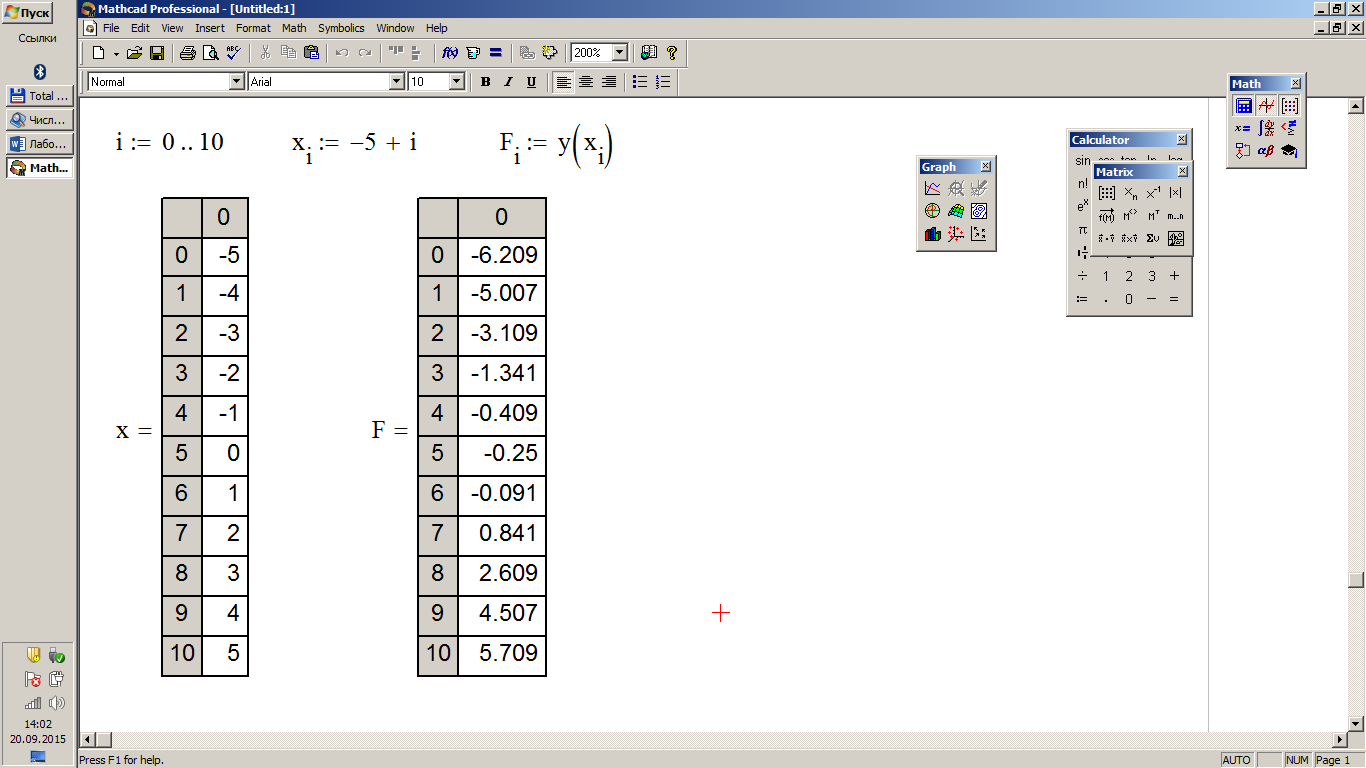Screen dimensions: 1366x768
Task: Open the Symbolics menu
Action: [x=341, y=28]
